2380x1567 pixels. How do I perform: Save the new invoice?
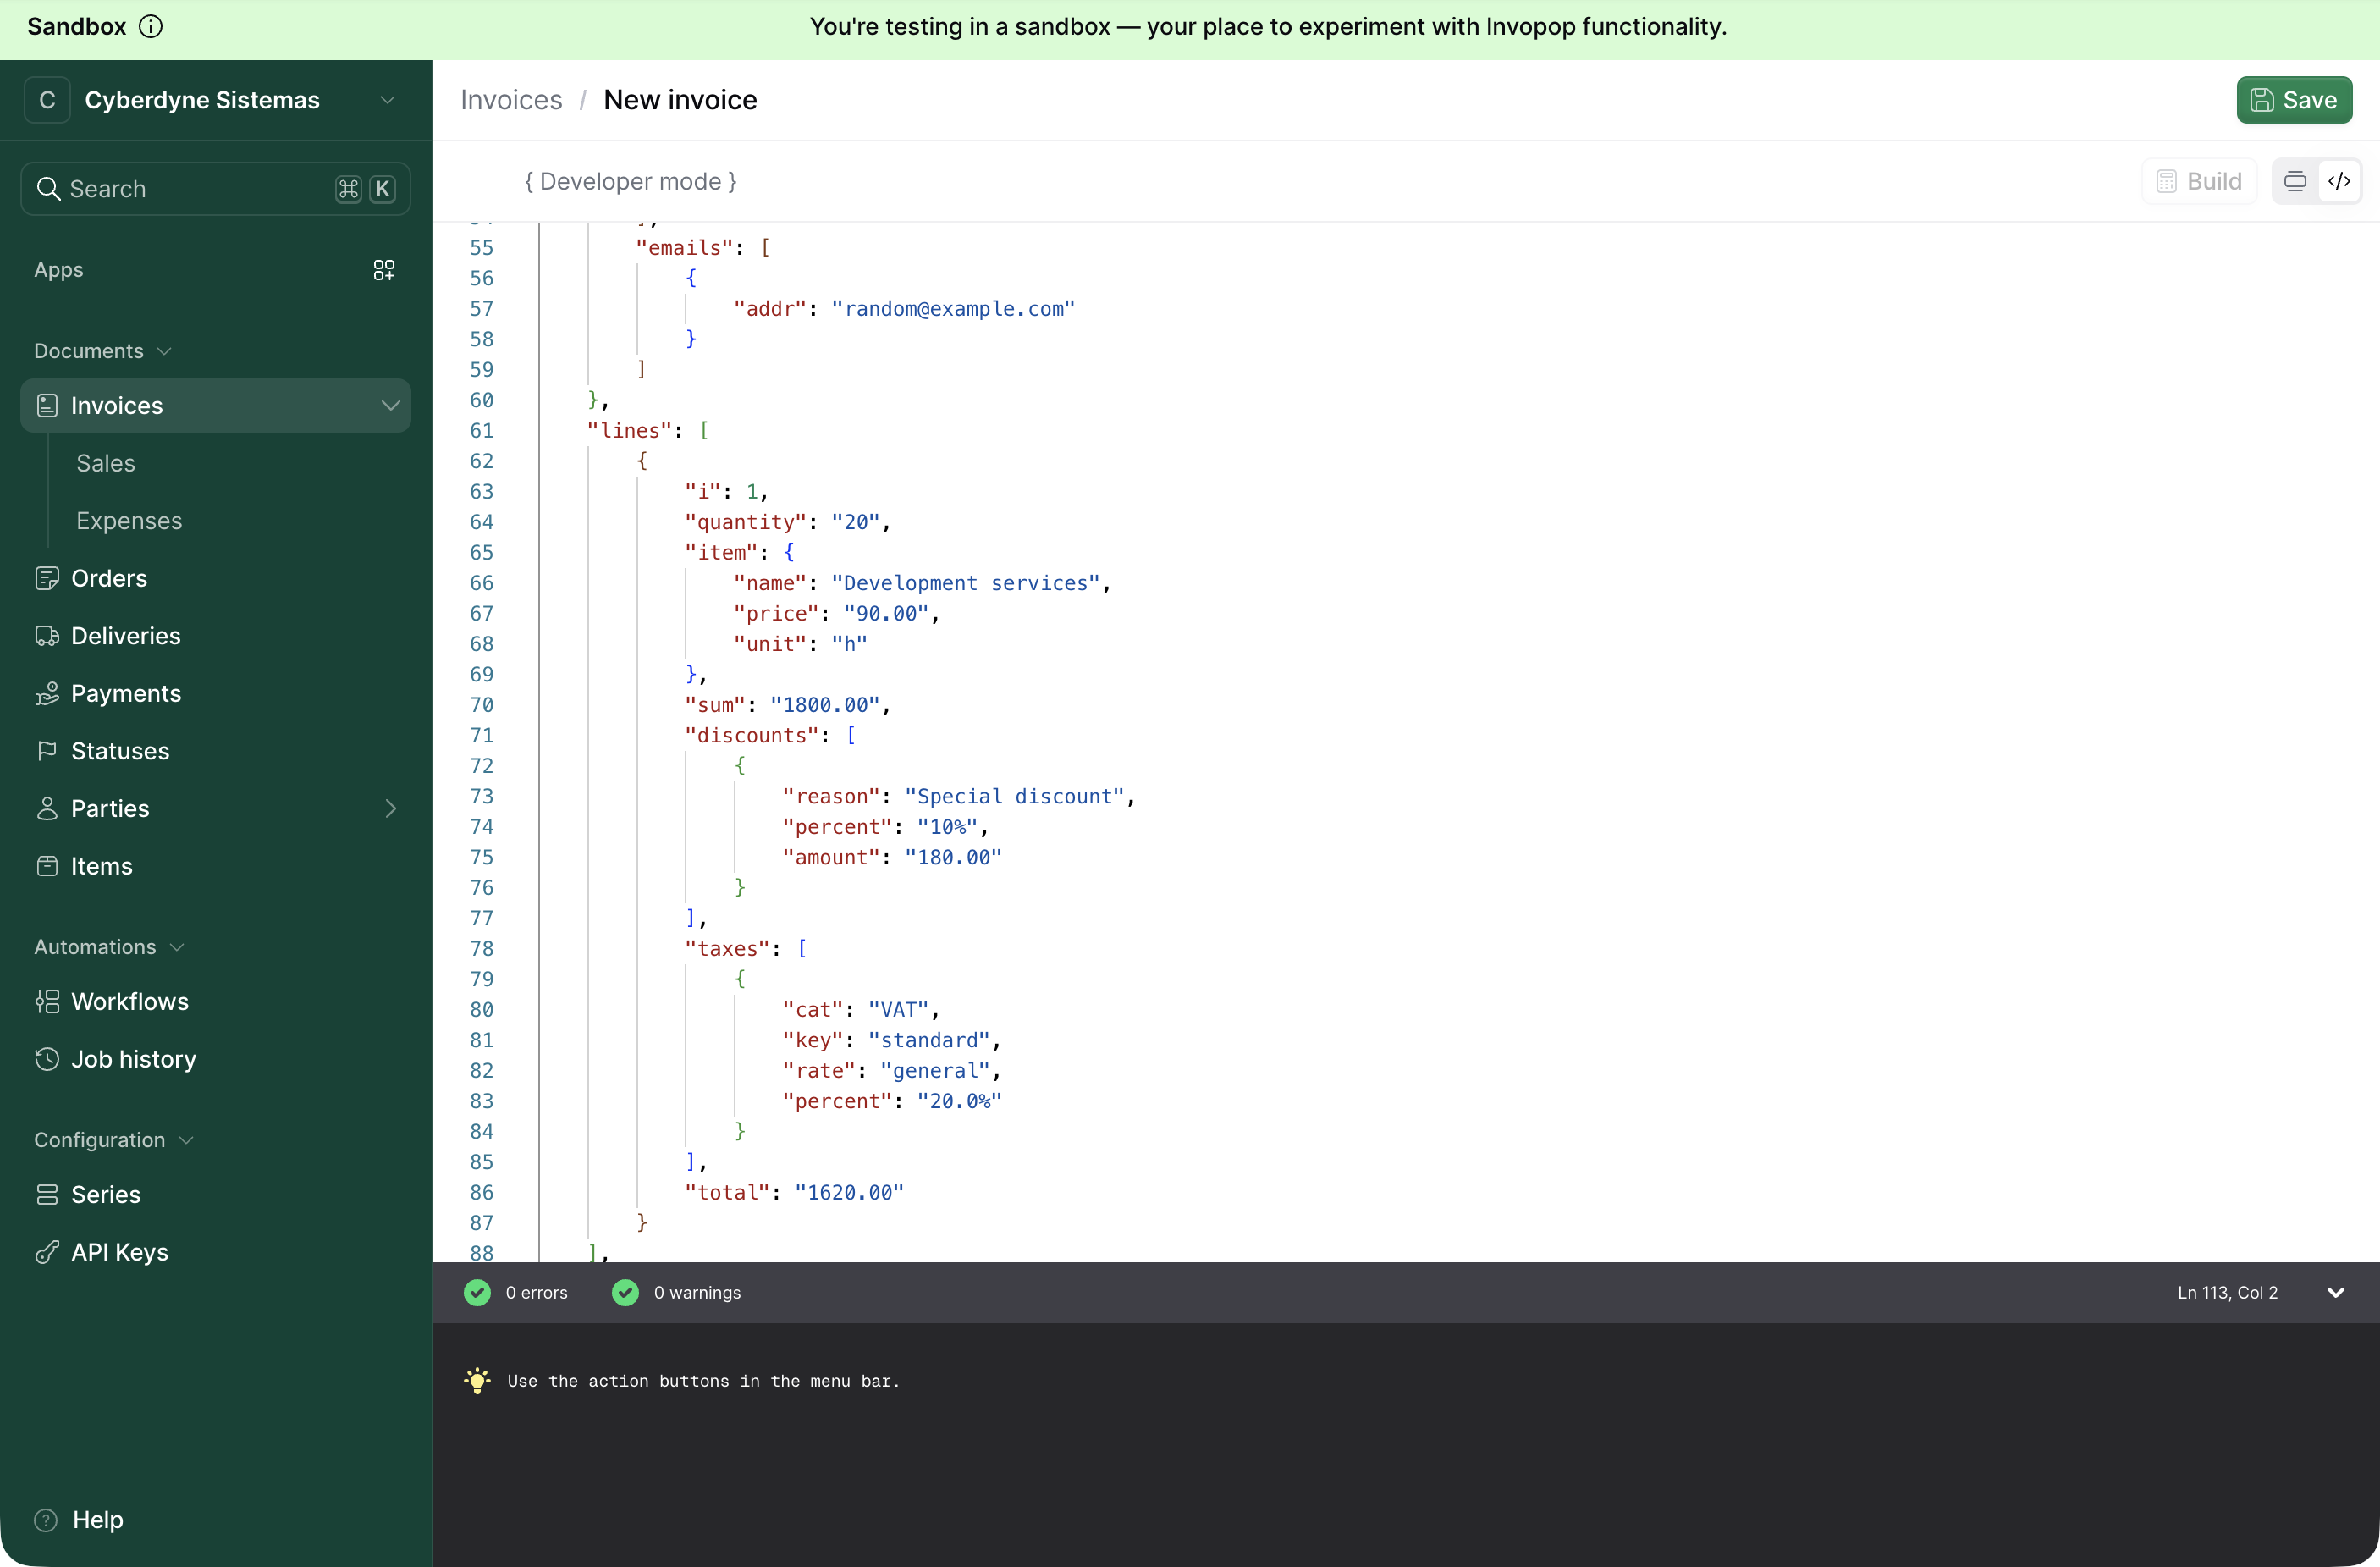point(2294,100)
